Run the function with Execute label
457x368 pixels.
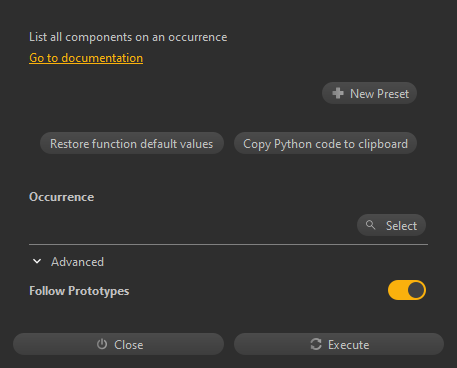(348, 345)
